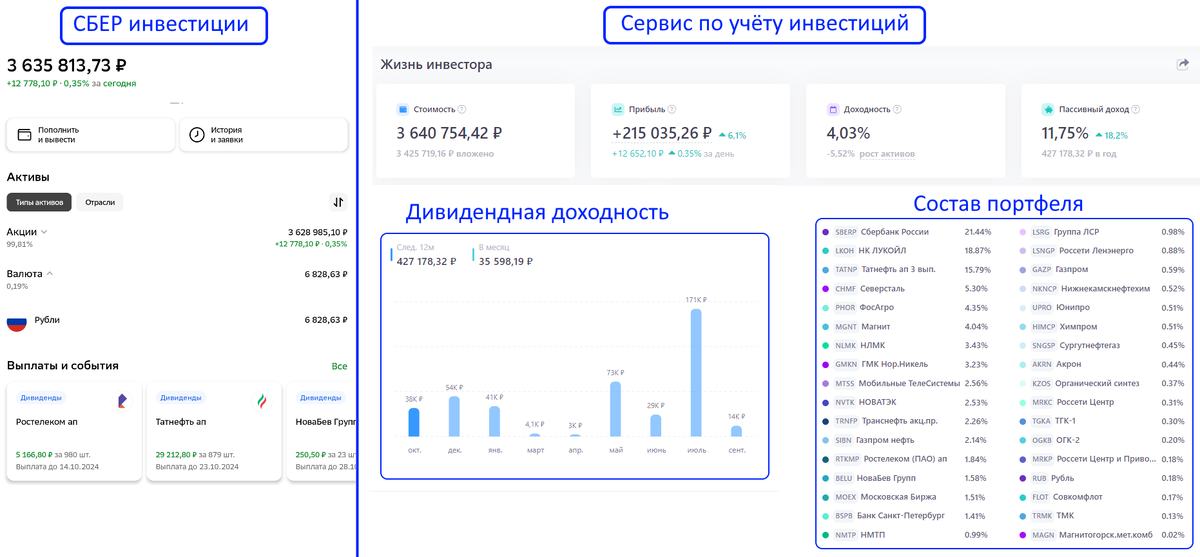
Task: Click the TATNP ticker badge
Action: (846, 270)
